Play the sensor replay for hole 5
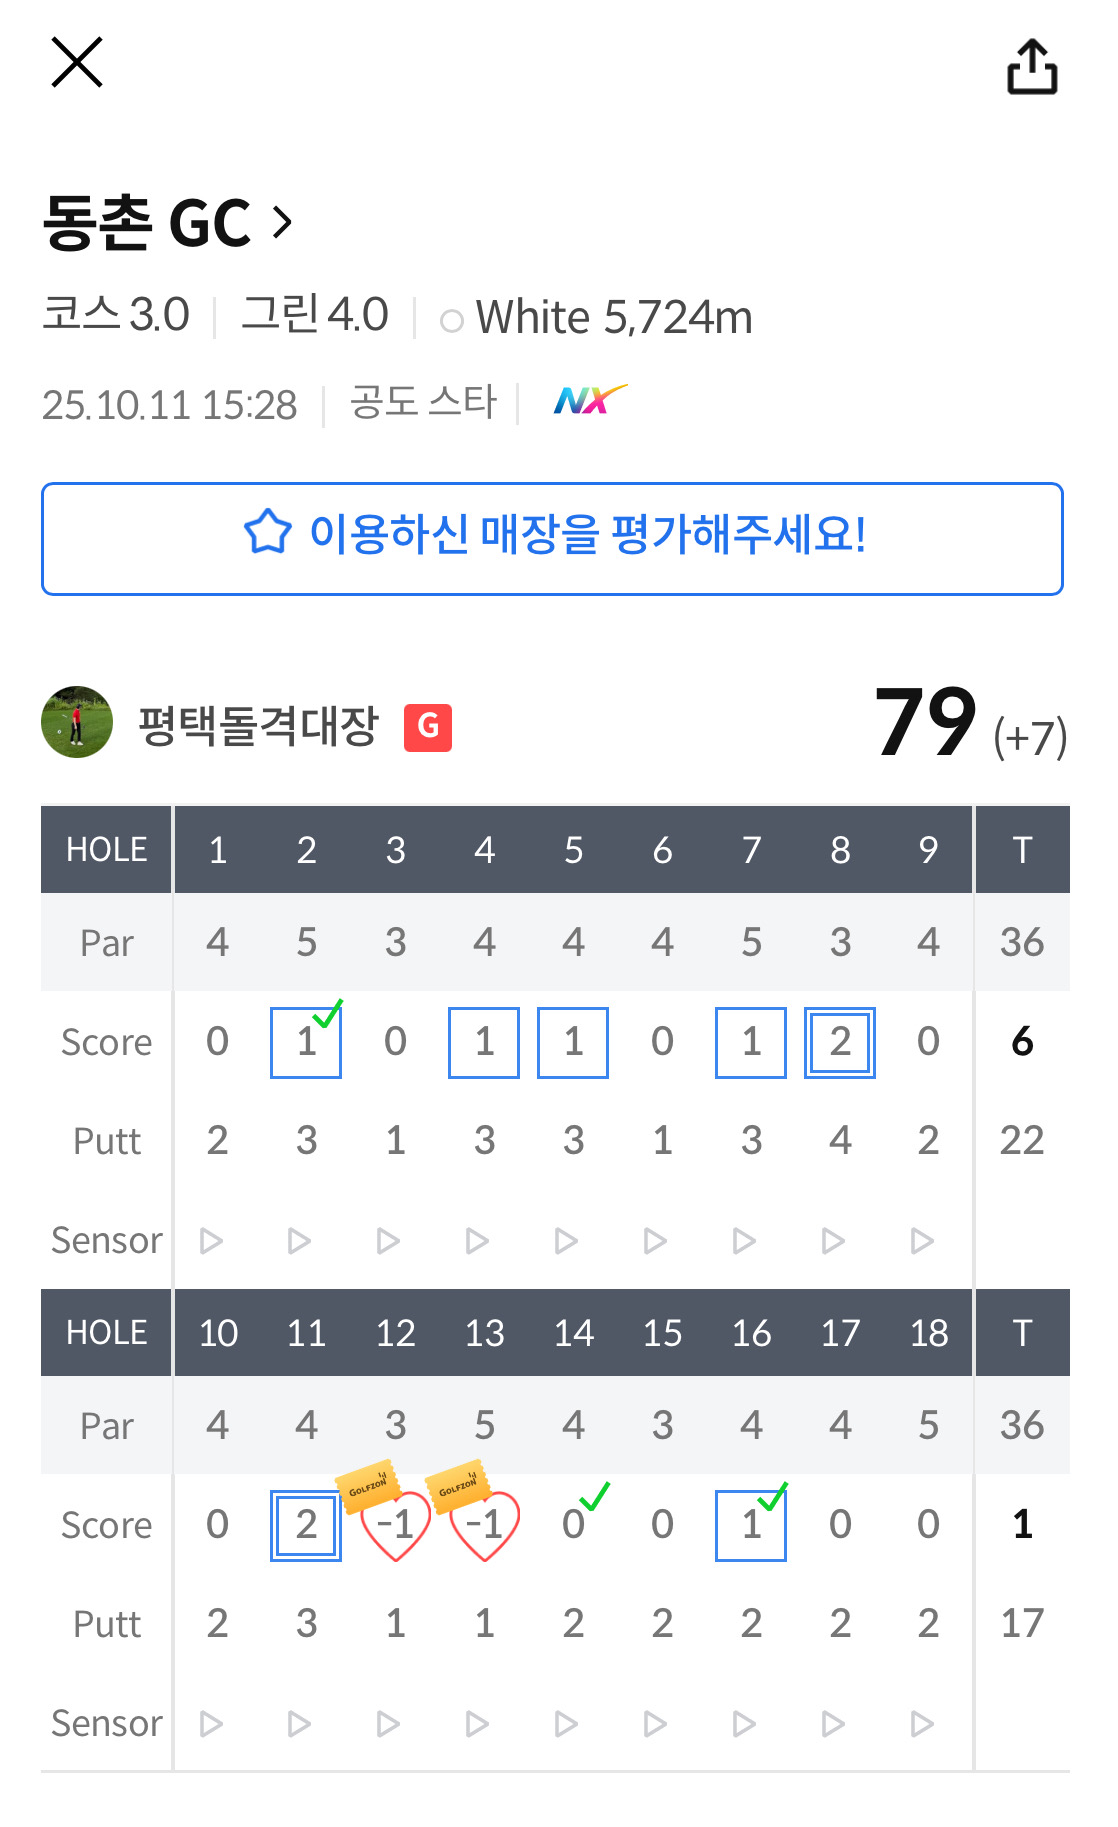The image size is (1118, 1827). 566,1241
